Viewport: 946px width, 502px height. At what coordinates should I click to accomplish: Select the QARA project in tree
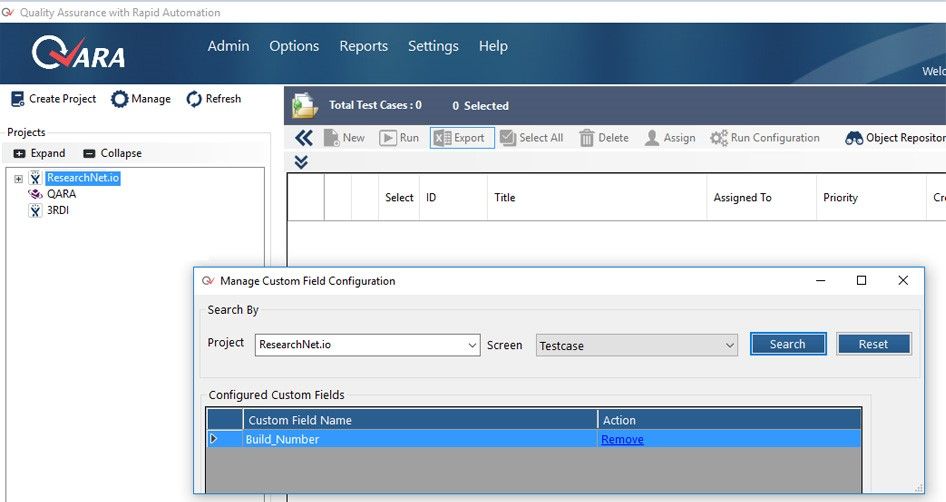coord(62,194)
